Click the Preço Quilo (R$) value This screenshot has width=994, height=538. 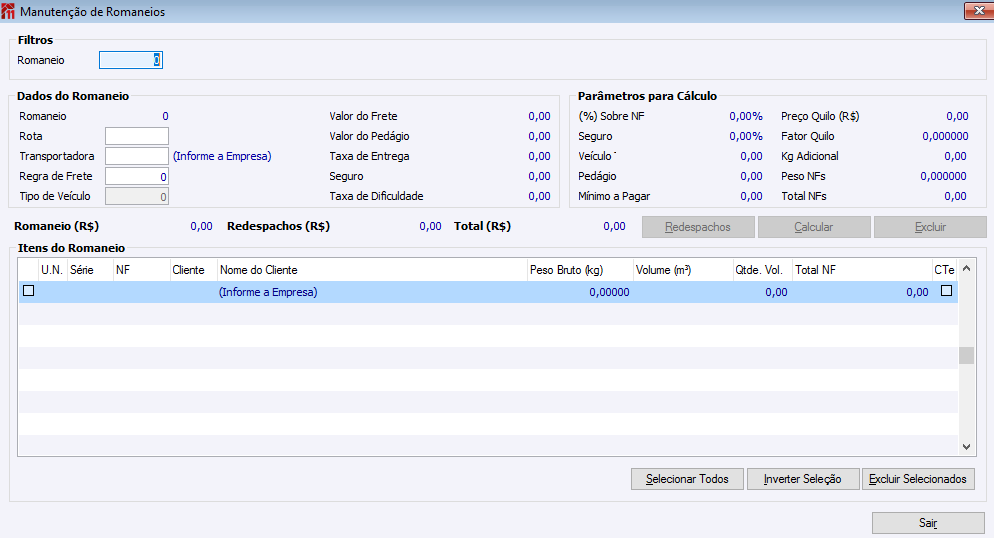pyautogui.click(x=957, y=116)
